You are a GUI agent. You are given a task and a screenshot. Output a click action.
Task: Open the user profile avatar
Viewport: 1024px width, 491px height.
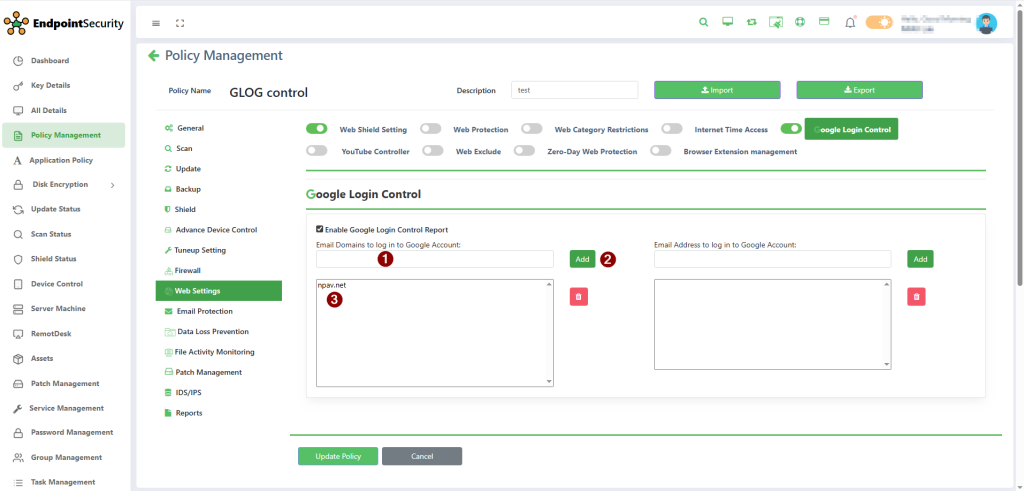pyautogui.click(x=986, y=23)
